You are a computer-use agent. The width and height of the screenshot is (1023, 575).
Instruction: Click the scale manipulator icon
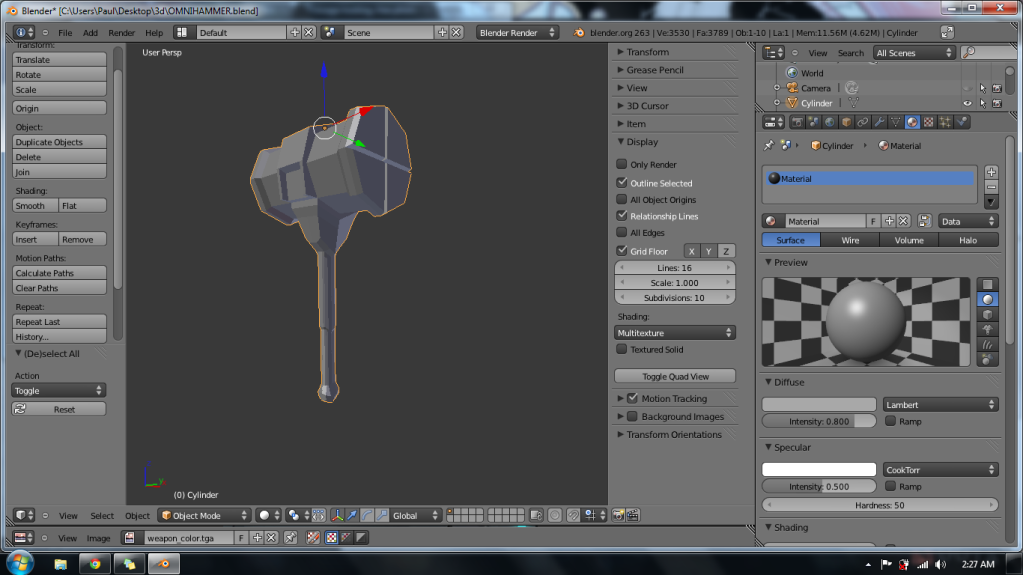pyautogui.click(x=382, y=516)
